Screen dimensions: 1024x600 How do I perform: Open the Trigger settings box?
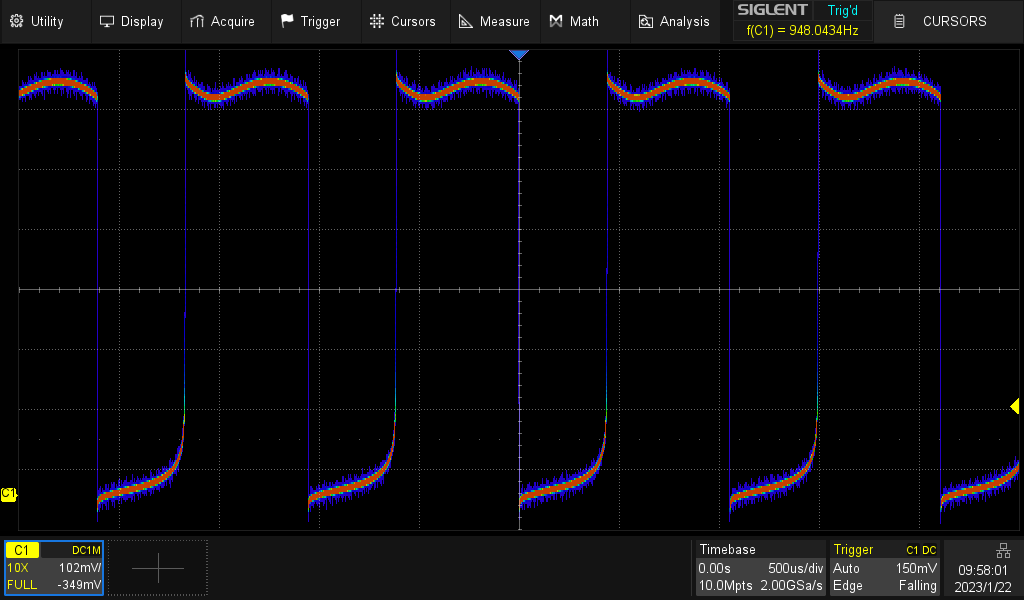click(885, 567)
